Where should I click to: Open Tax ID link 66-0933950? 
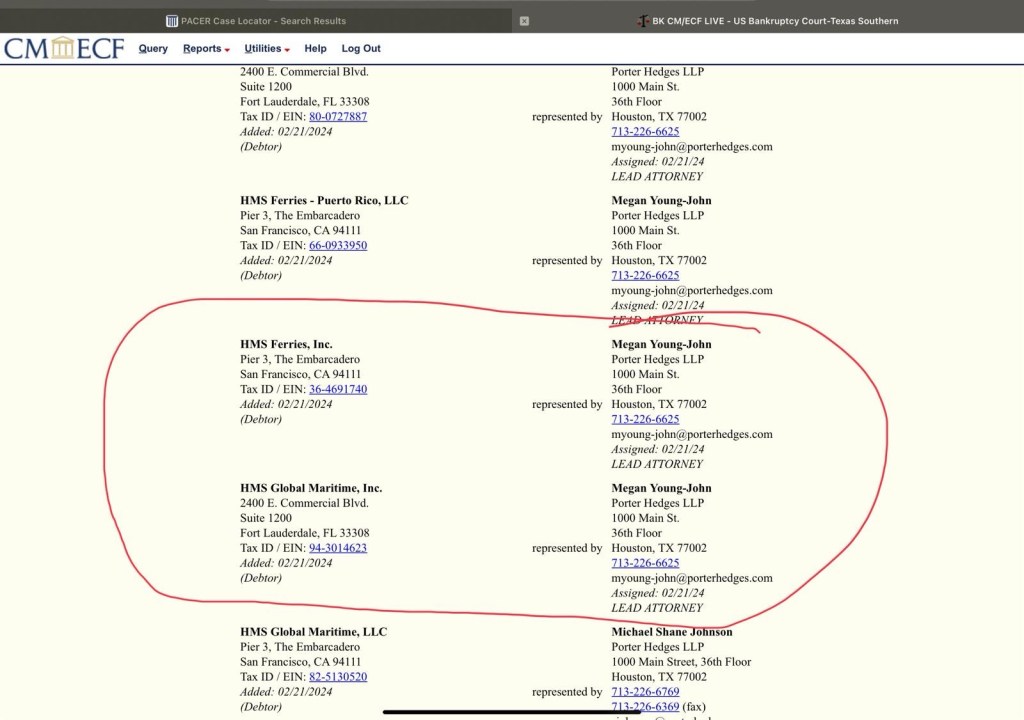point(338,245)
